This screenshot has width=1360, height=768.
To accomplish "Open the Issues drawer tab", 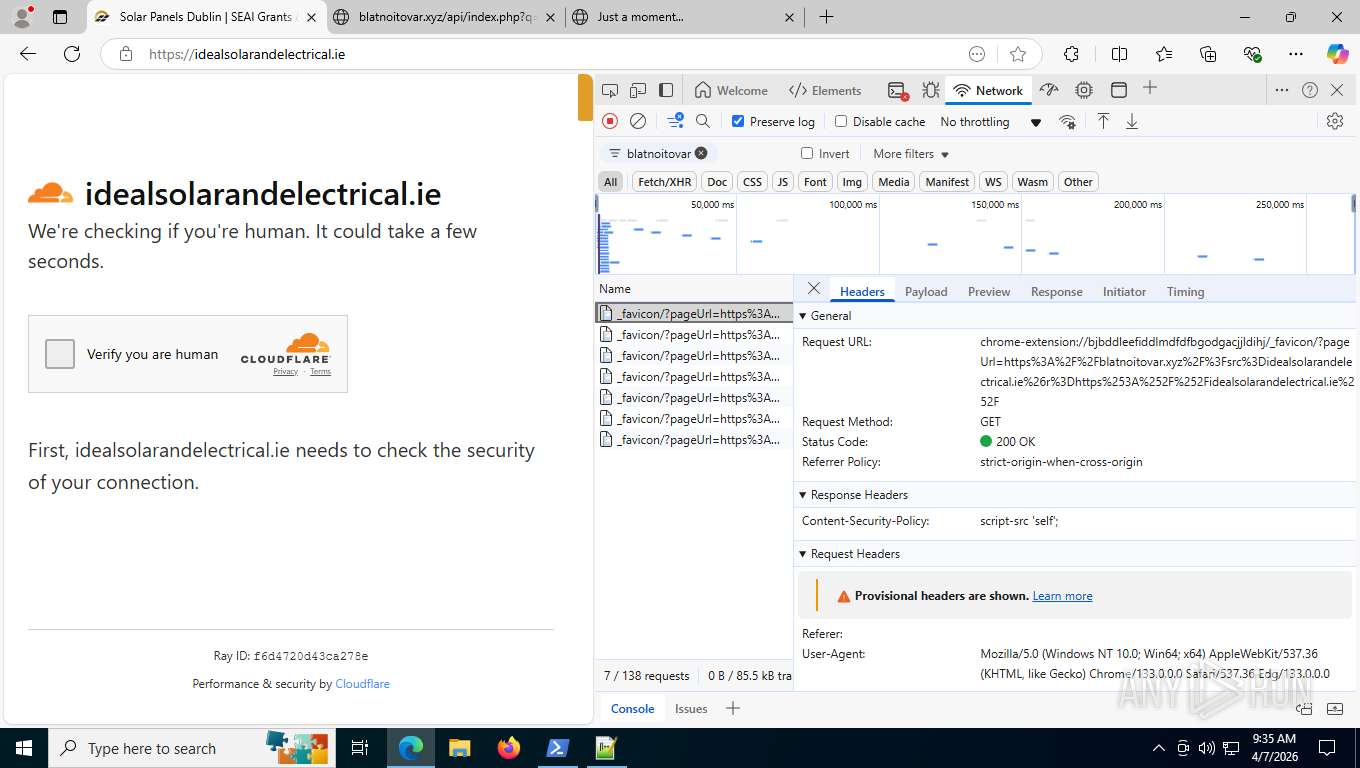I will click(691, 708).
